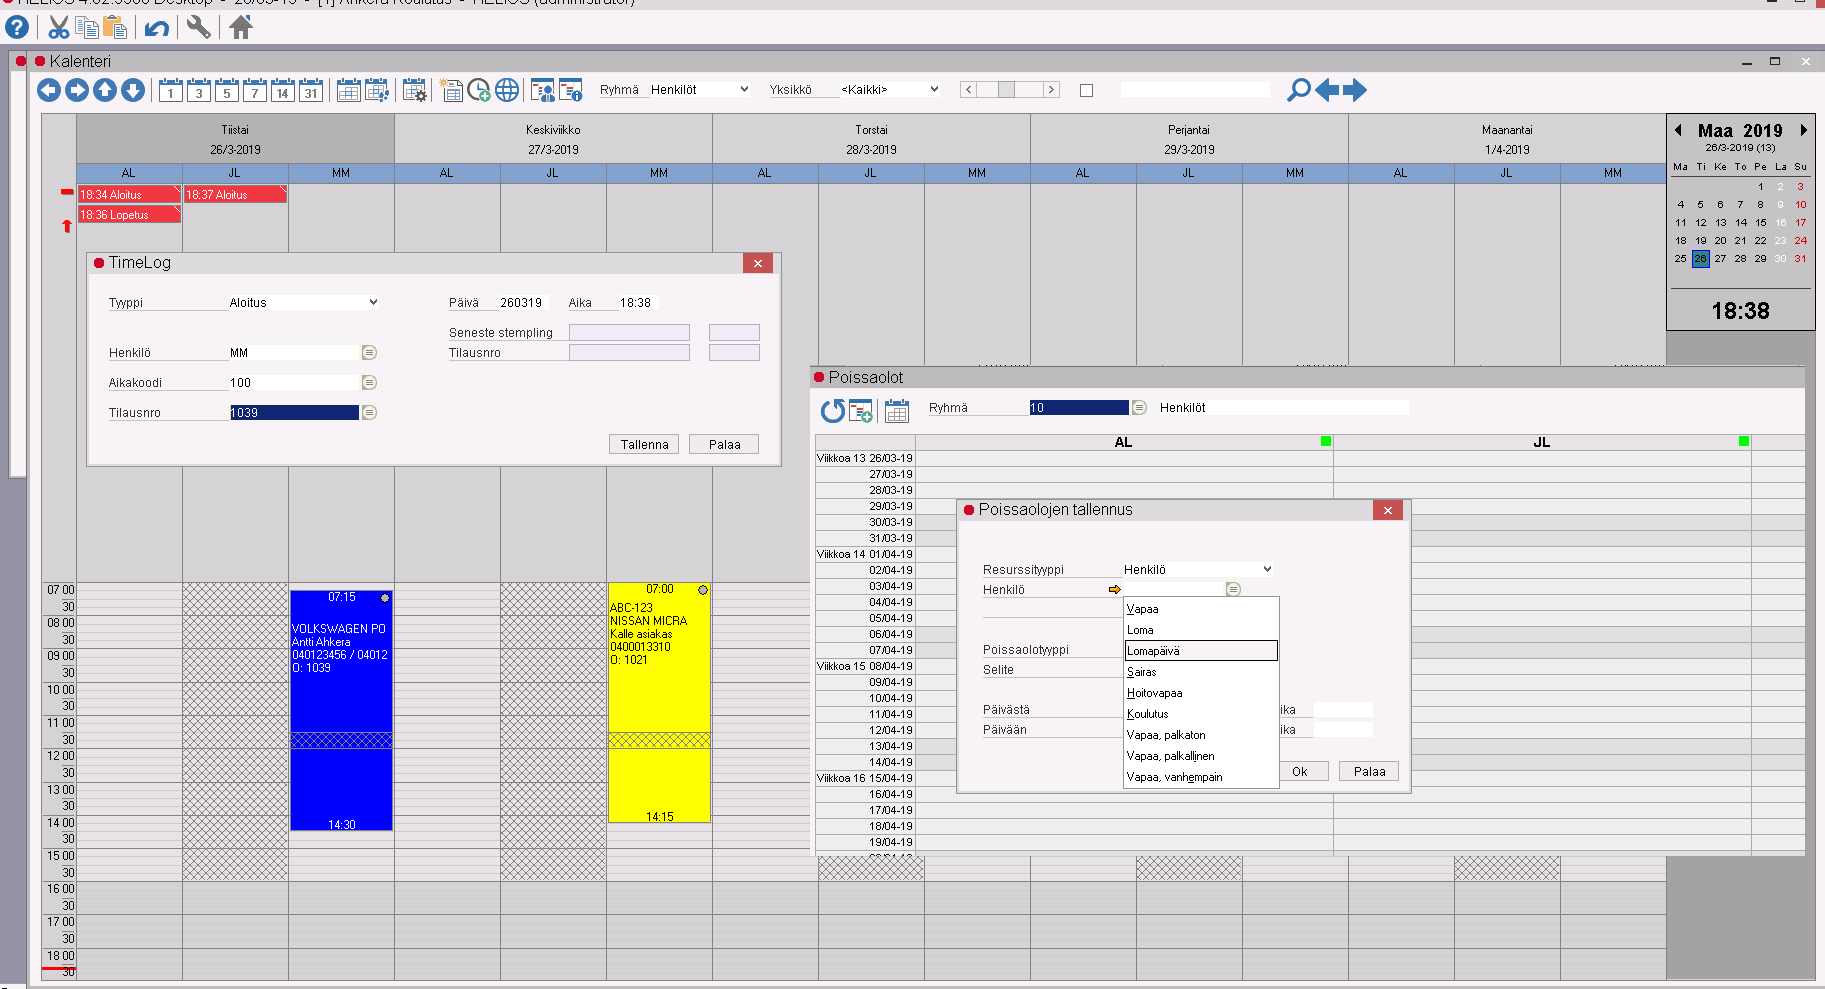Switch to 3-day calendar view
This screenshot has width=1825, height=989.
click(x=199, y=90)
